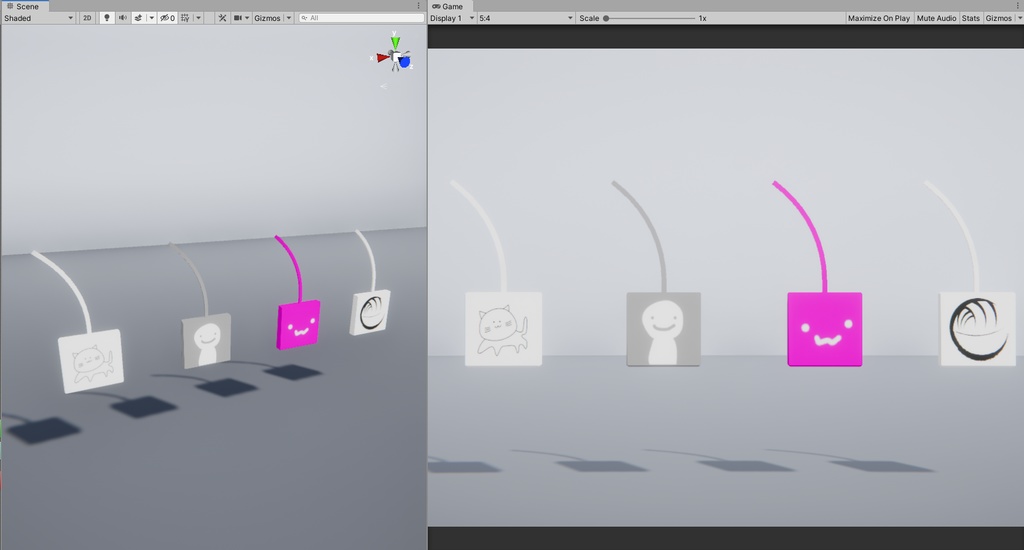Switch to the Scene tab
The image size is (1024, 550).
23,6
